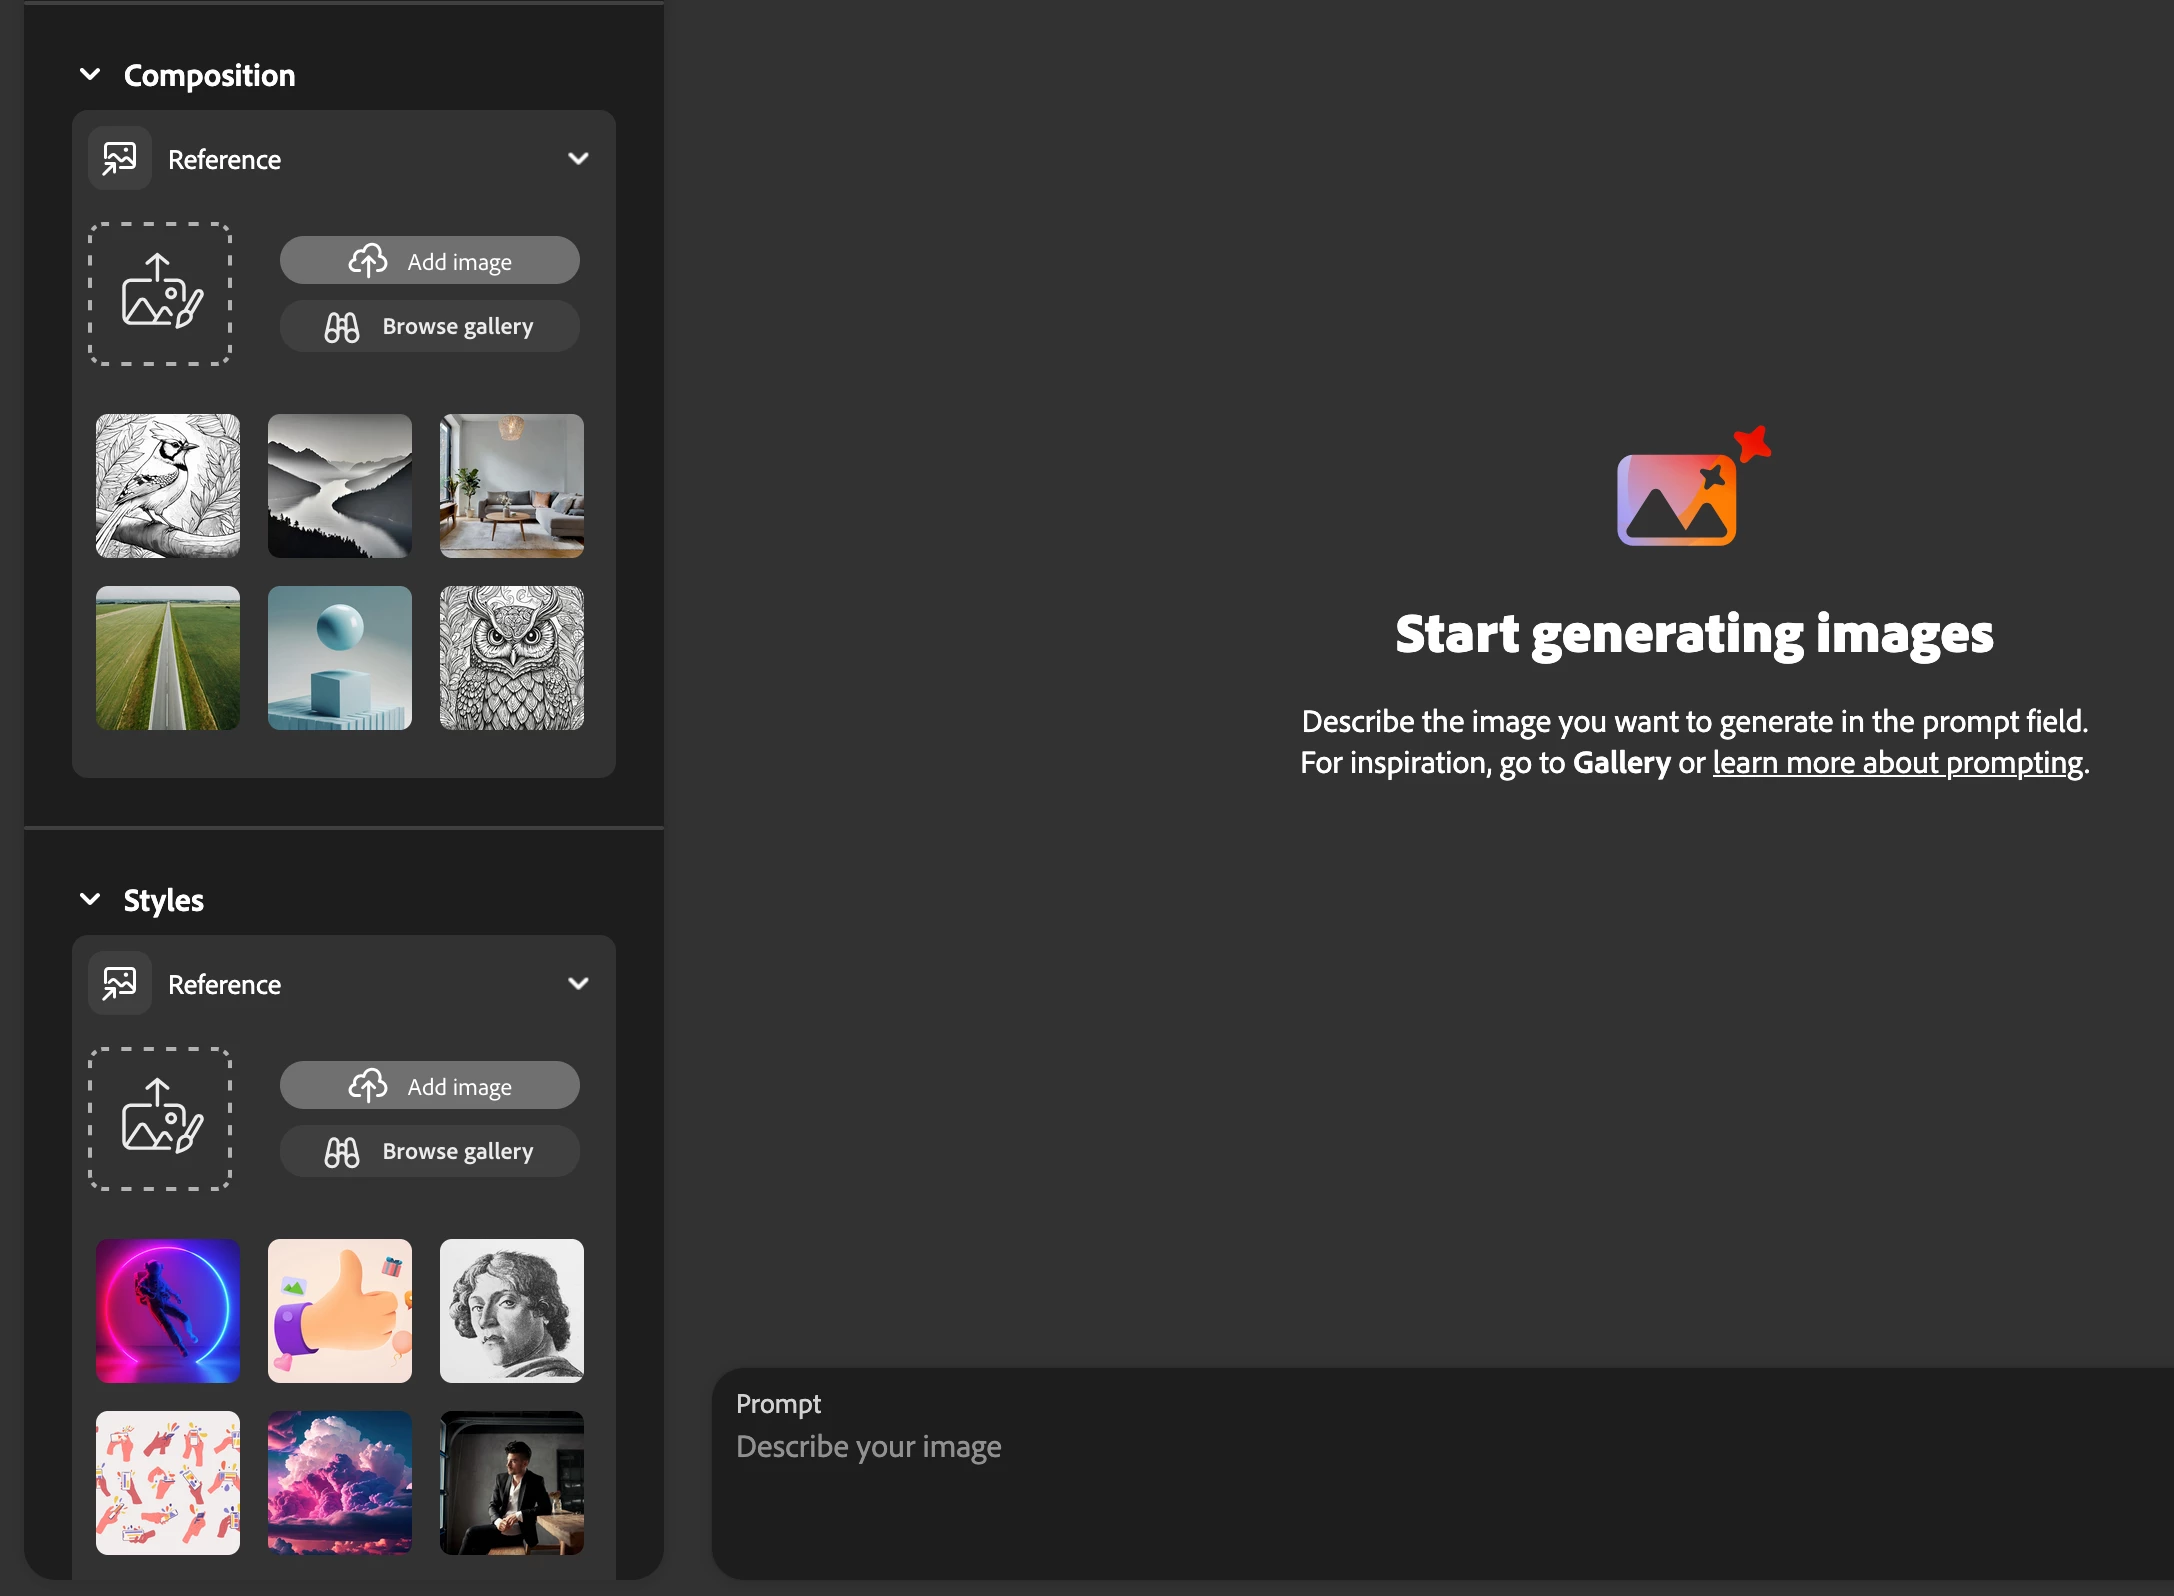The image size is (2174, 1596).
Task: Choose the owl line-art composition thumbnail
Action: [512, 658]
